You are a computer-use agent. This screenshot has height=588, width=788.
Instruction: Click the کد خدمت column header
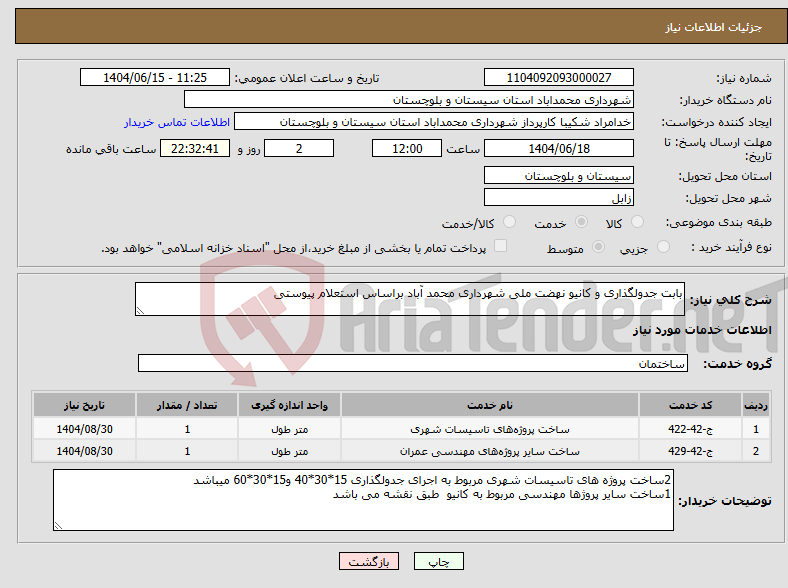(691, 405)
